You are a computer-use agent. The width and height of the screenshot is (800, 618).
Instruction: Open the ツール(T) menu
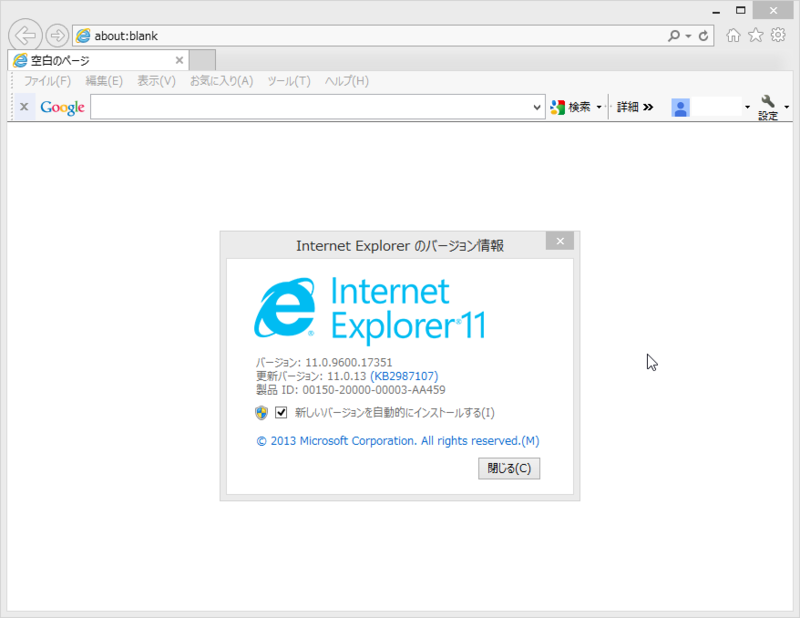click(x=289, y=81)
